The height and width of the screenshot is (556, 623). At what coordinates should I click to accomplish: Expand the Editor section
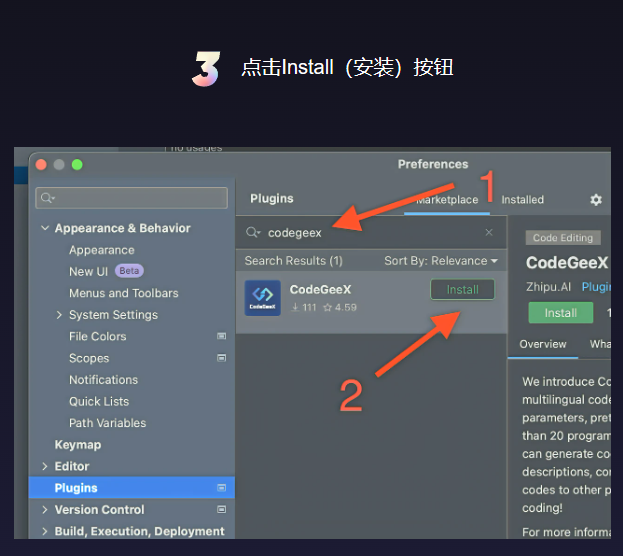coord(45,466)
